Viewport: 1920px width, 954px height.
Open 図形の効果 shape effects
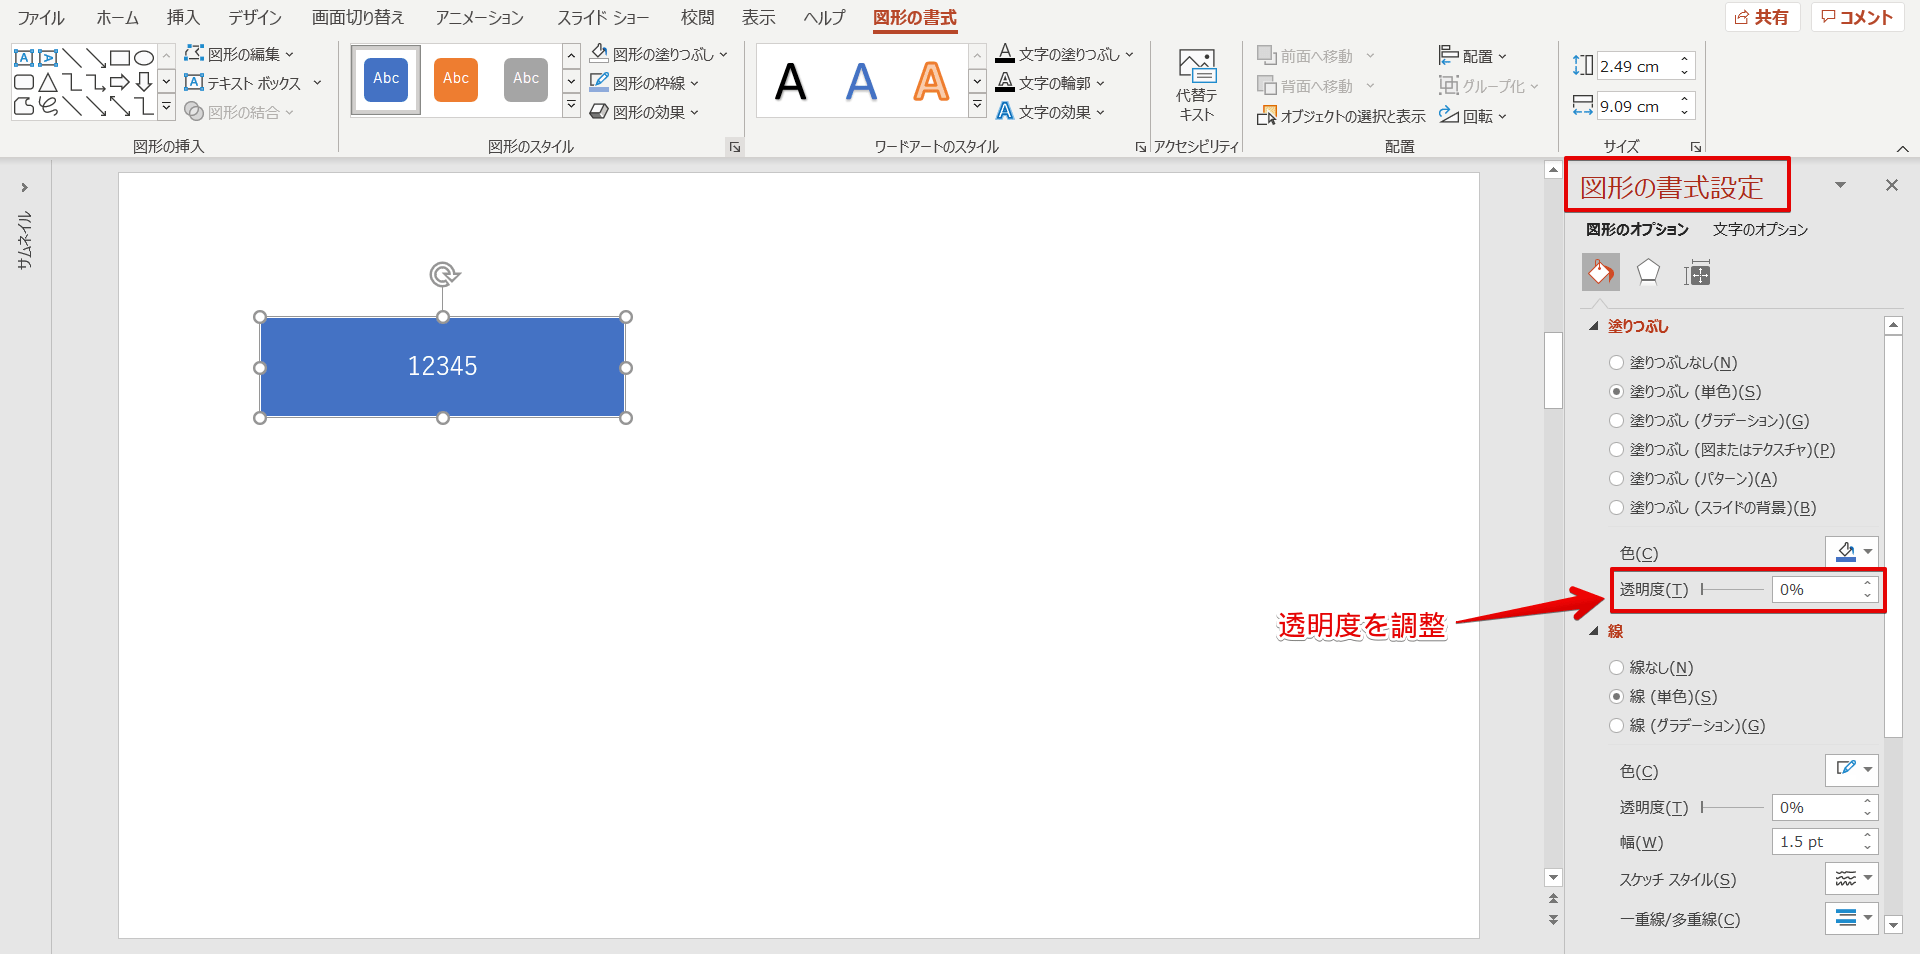(645, 112)
